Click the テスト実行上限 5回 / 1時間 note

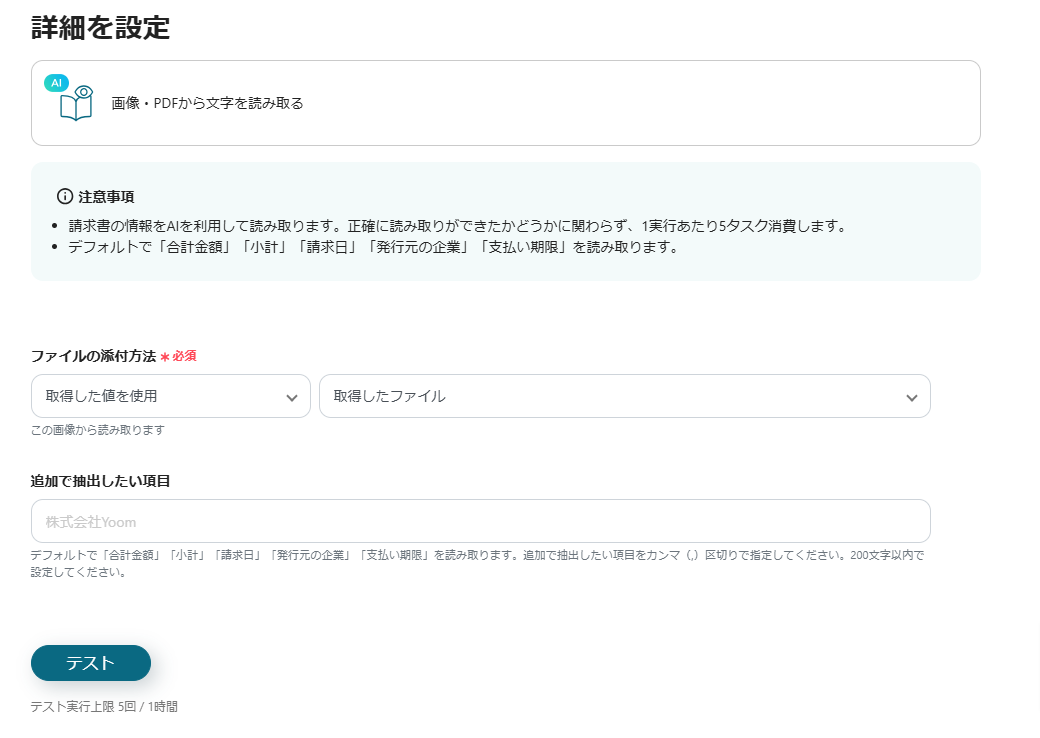pyautogui.click(x=104, y=706)
